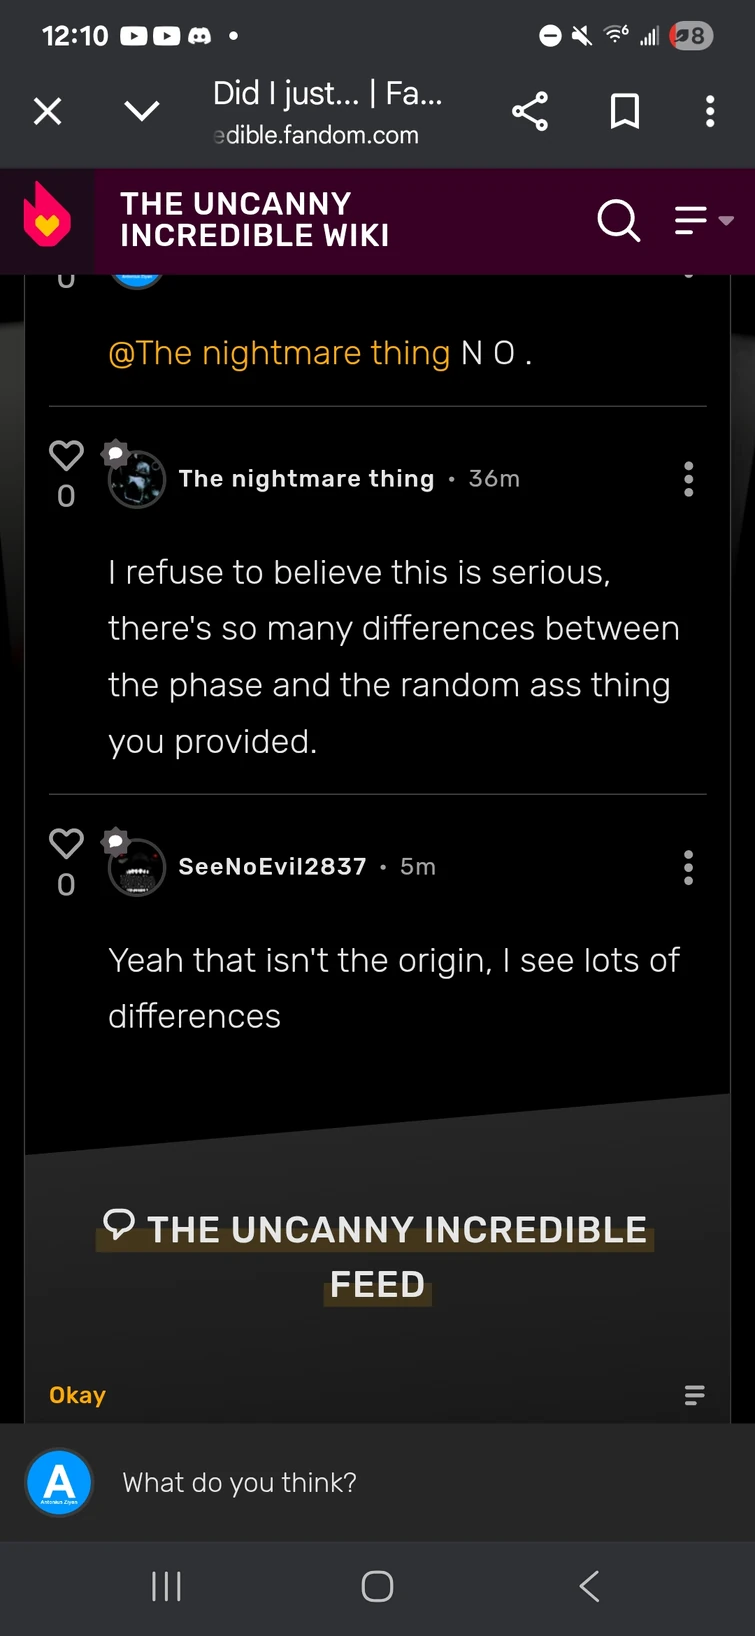
Task: Close the browser custom tab
Action: pos(47,111)
